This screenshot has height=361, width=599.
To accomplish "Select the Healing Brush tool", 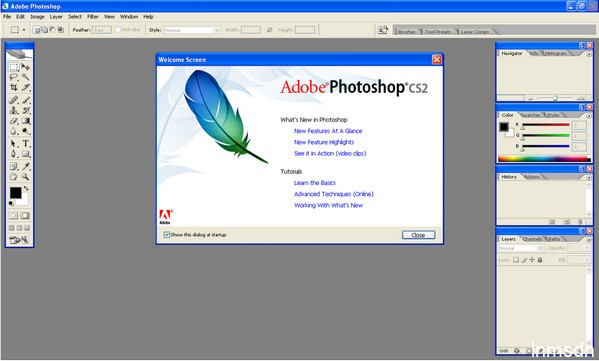I will pos(14,100).
